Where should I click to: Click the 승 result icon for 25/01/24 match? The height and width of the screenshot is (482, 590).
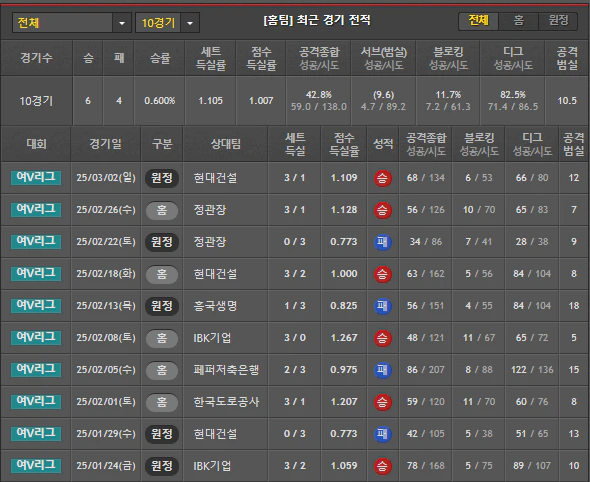382,466
